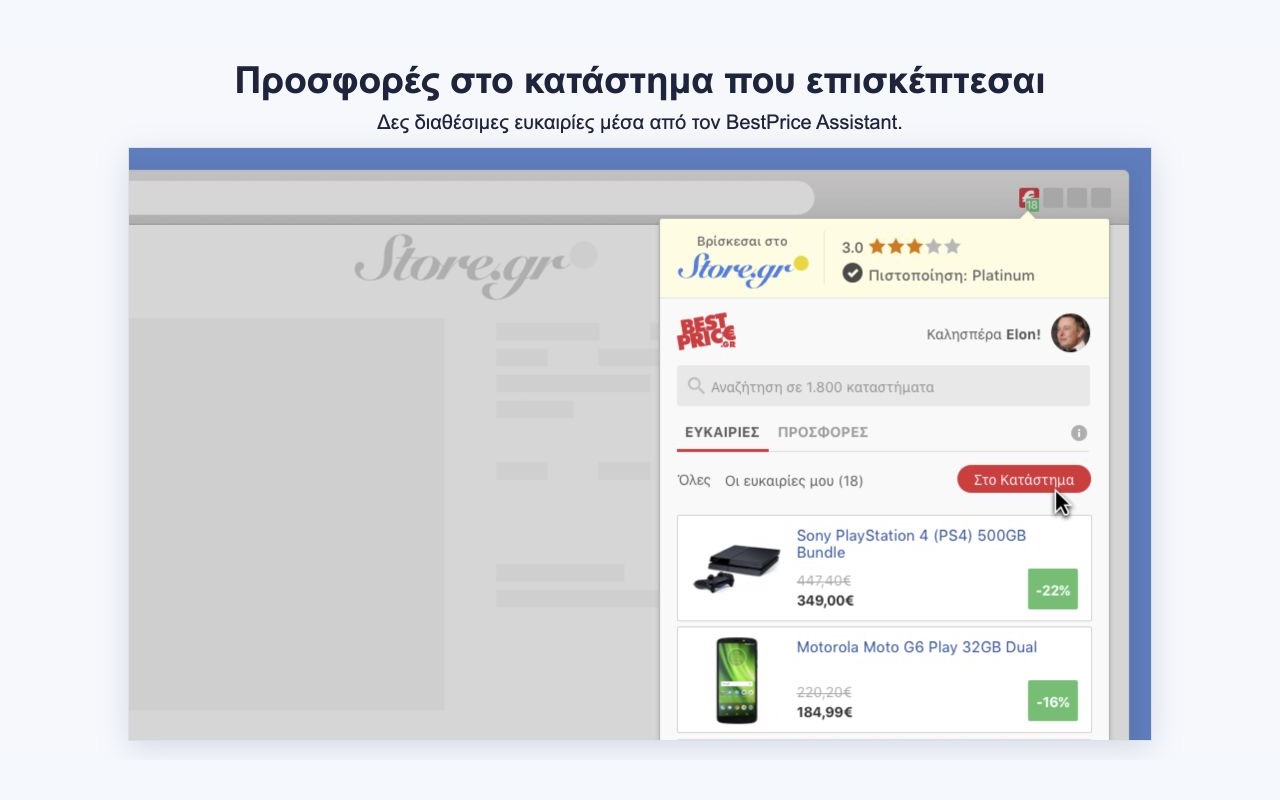Click the PlayStation 4 product thumbnail
This screenshot has height=800, width=1280.
[x=737, y=566]
